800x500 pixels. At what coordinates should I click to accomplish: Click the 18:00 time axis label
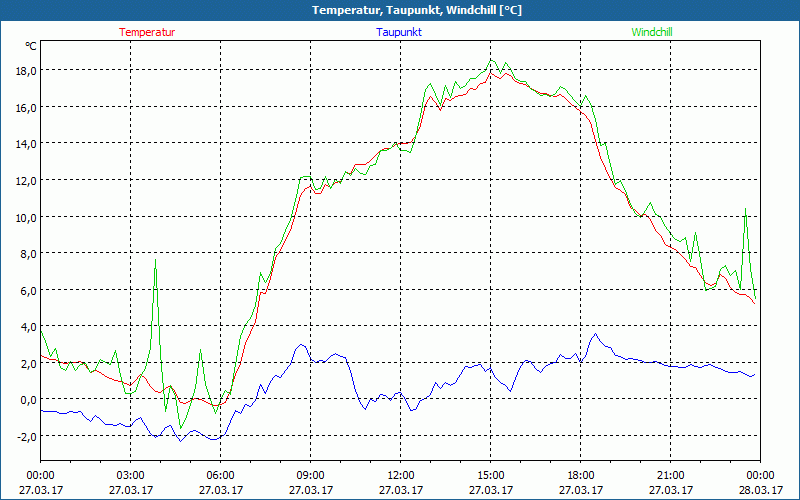tap(581, 476)
